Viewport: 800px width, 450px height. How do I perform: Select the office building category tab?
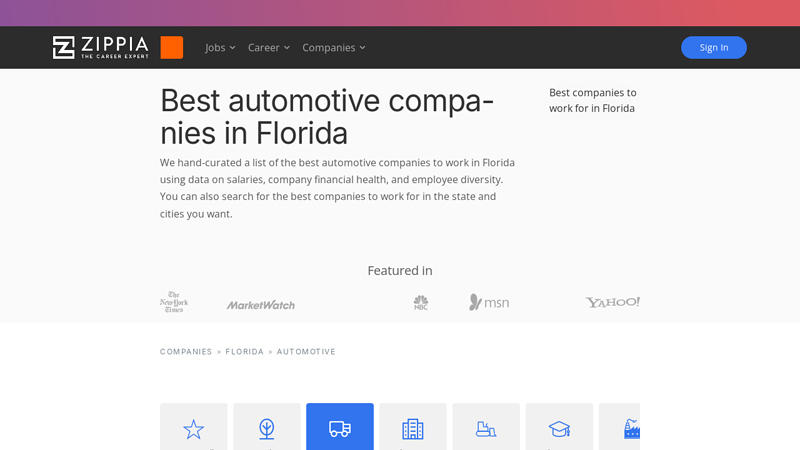click(413, 427)
